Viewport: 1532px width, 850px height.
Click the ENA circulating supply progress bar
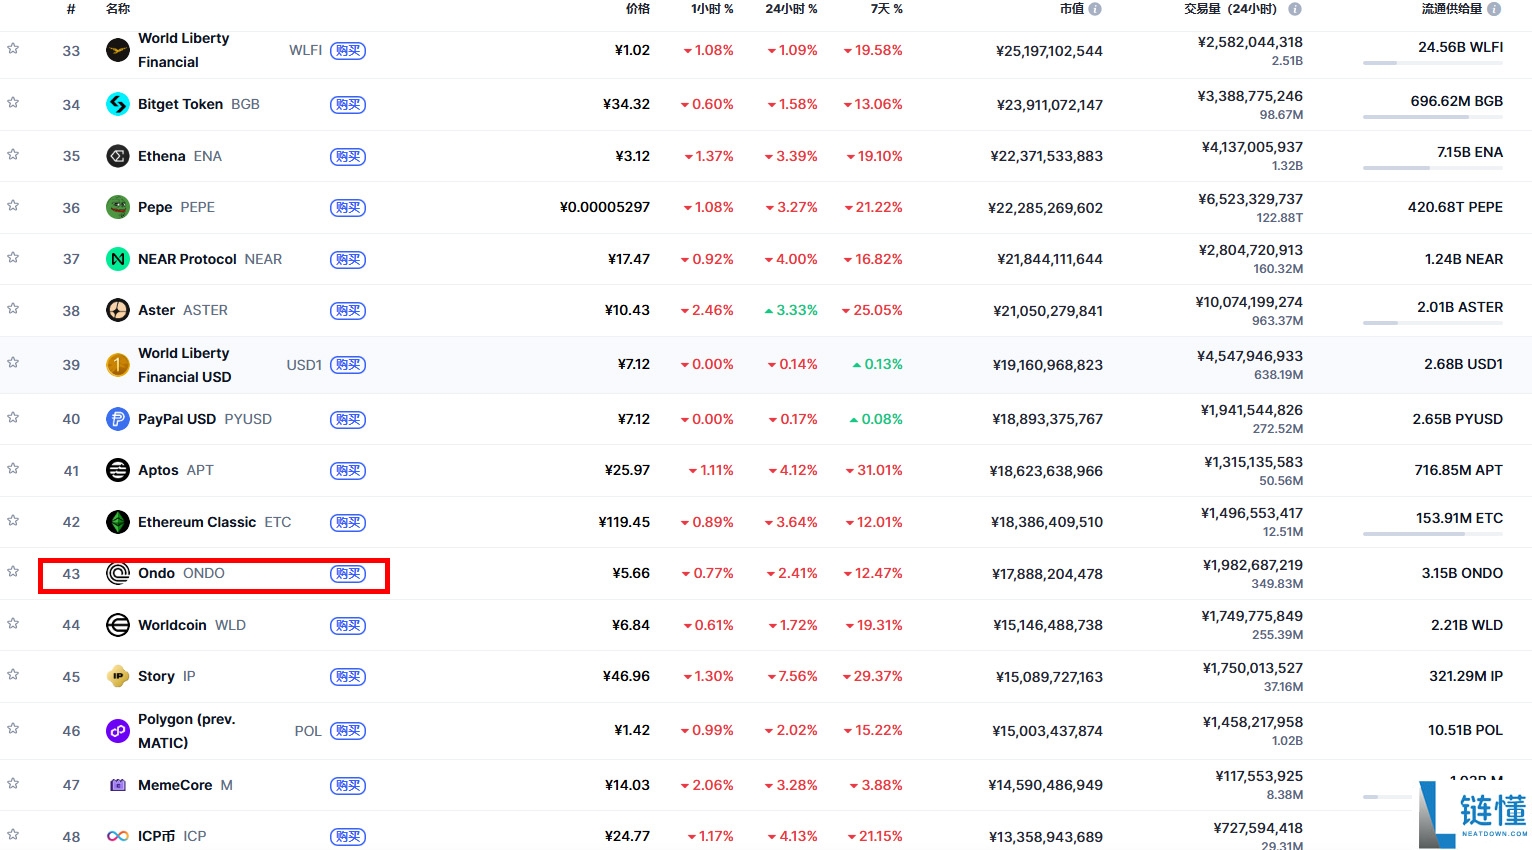click(x=1433, y=168)
